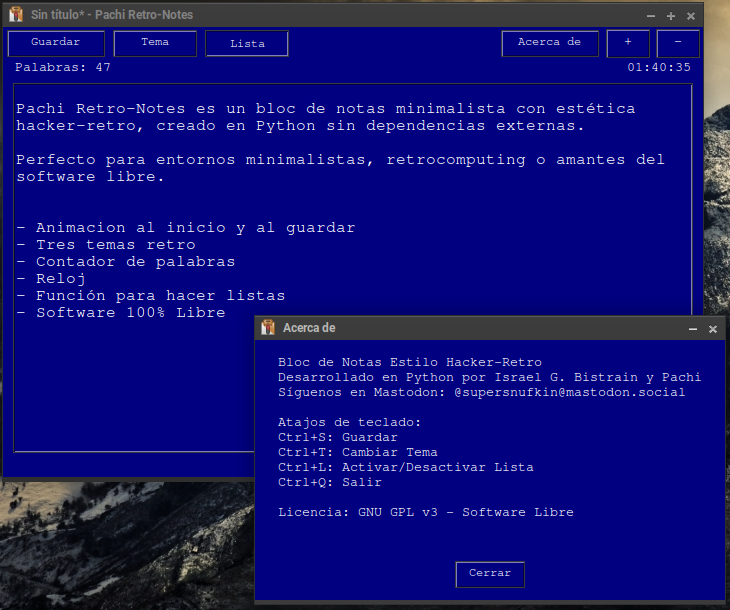Decrease font size with the - toolbar button

(x=678, y=43)
